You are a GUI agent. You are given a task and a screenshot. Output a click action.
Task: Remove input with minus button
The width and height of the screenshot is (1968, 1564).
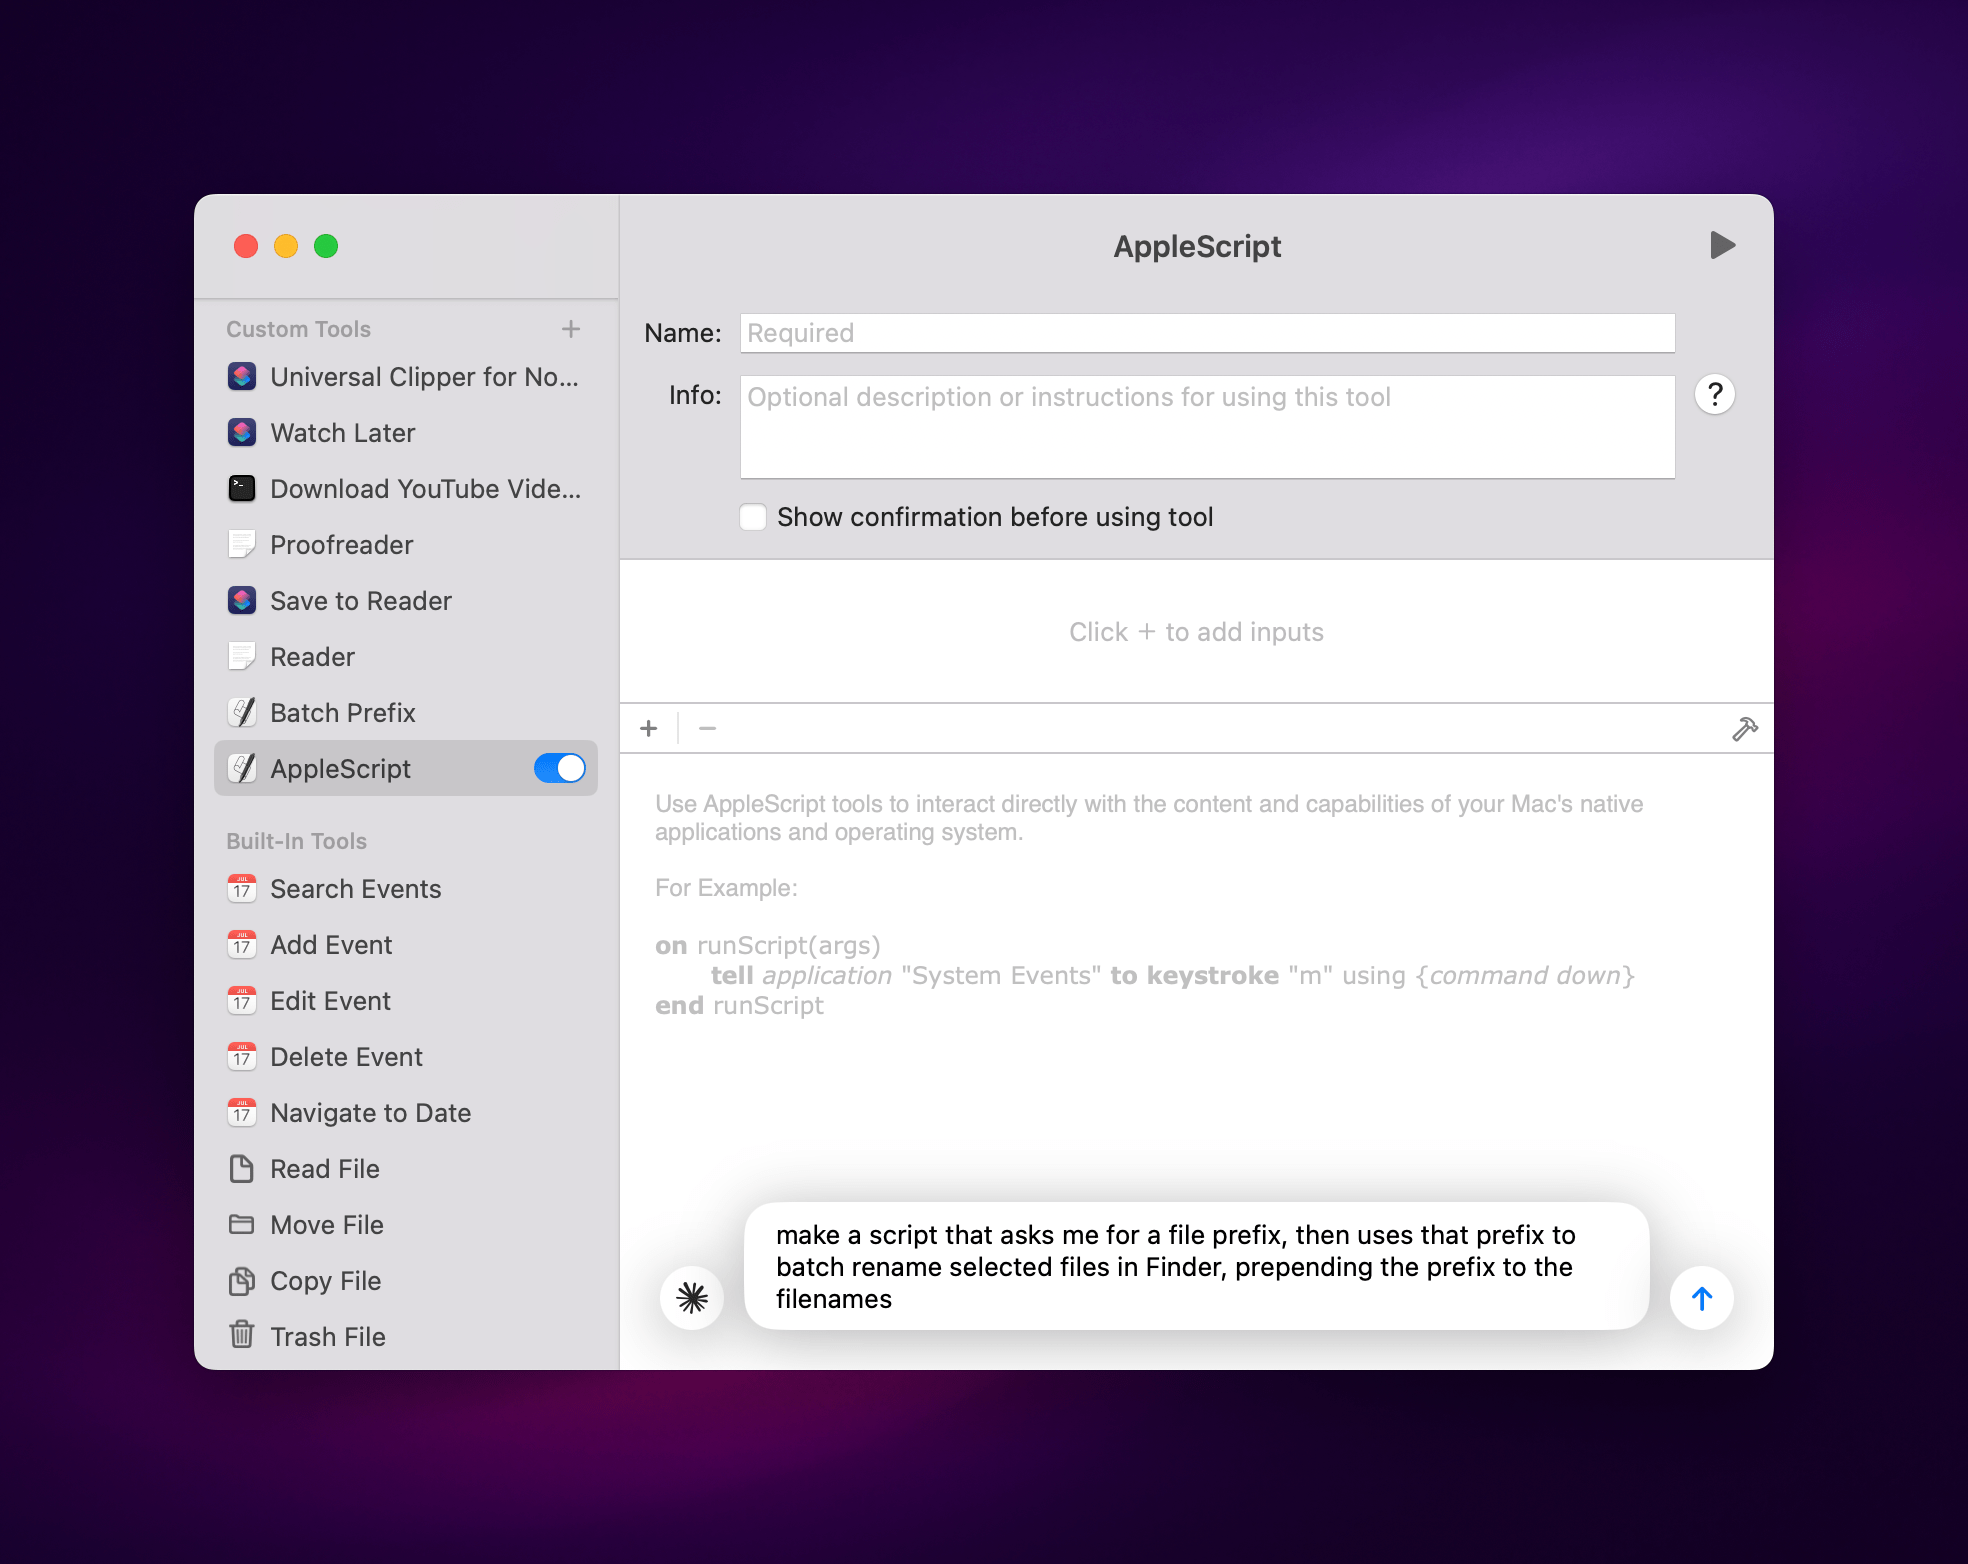click(x=707, y=728)
